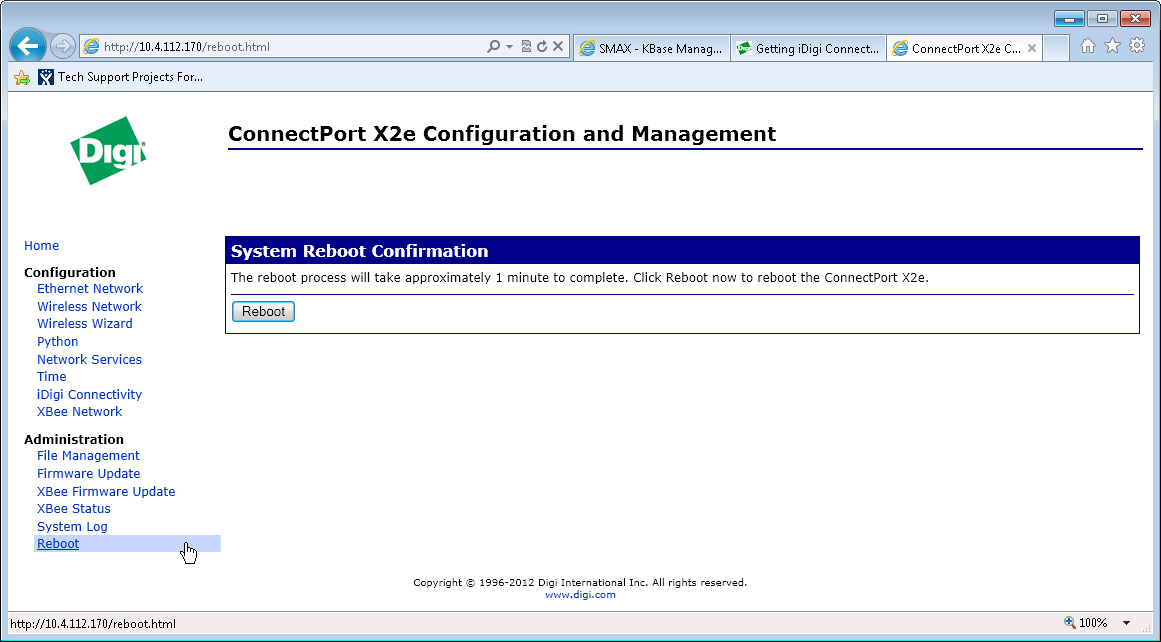This screenshot has height=642, width=1161.
Task: Click the browser Back arrow button
Action: click(28, 46)
